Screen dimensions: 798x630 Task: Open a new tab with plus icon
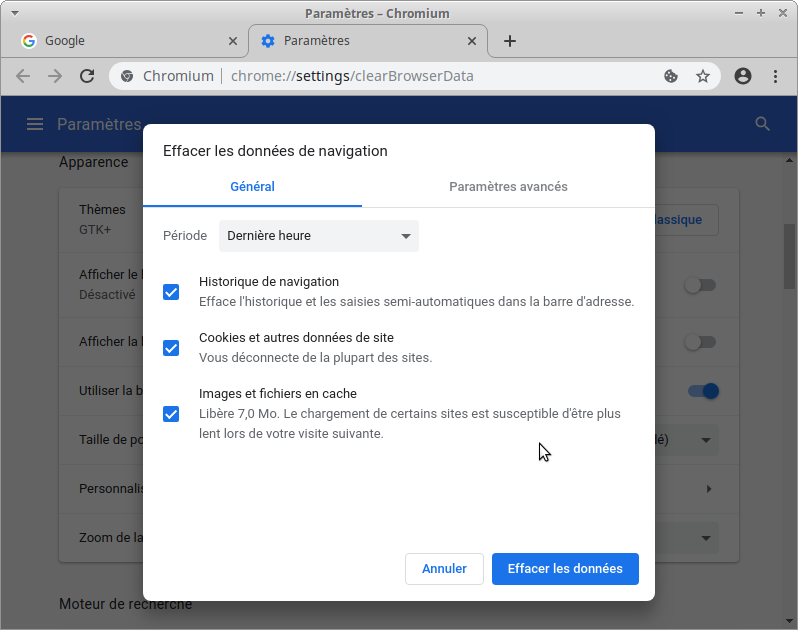click(x=510, y=41)
